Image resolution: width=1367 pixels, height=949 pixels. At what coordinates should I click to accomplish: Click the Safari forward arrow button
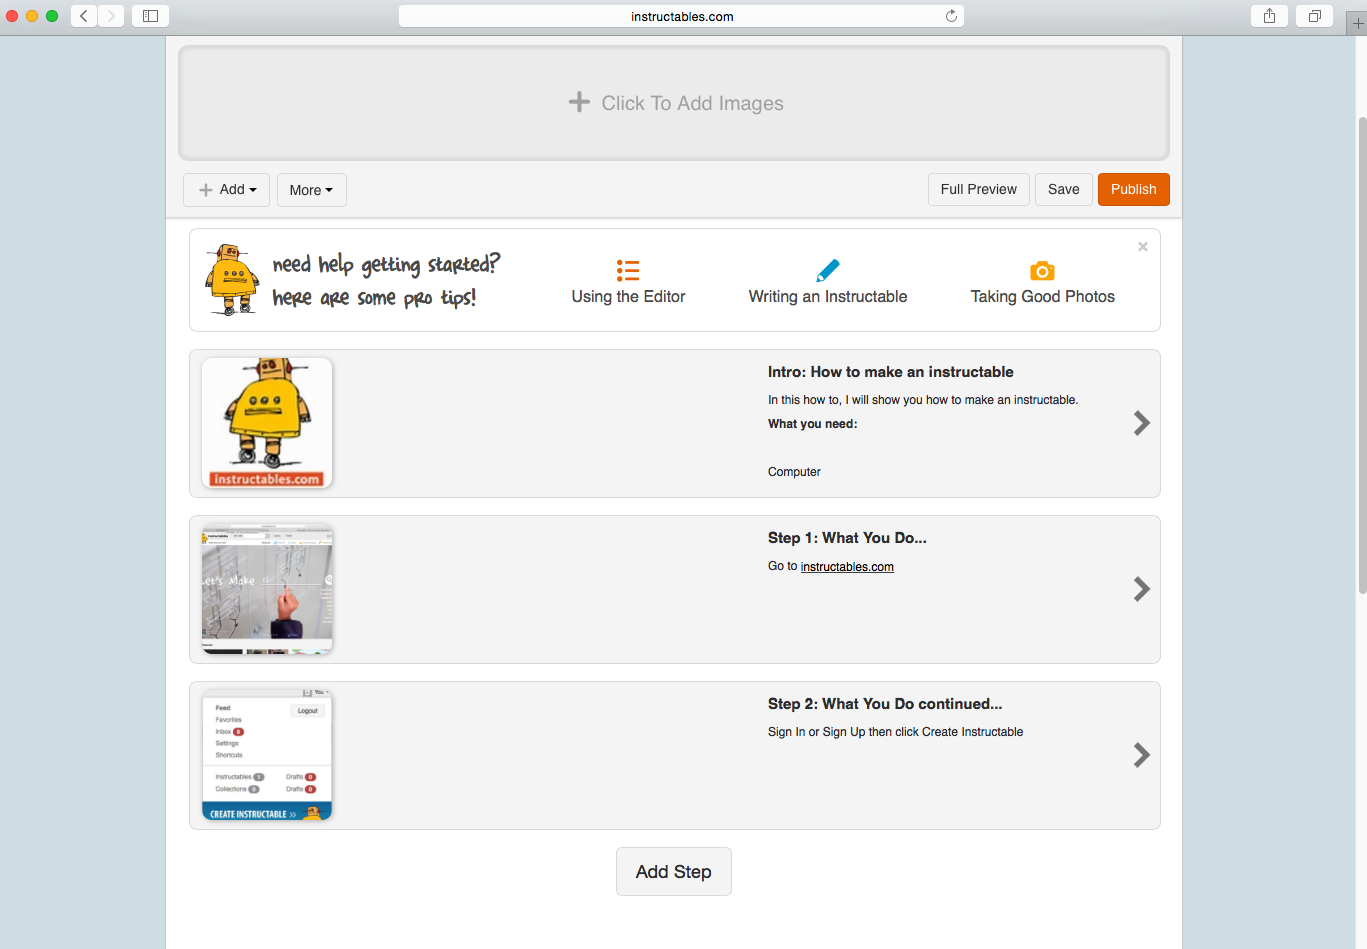pyautogui.click(x=111, y=16)
